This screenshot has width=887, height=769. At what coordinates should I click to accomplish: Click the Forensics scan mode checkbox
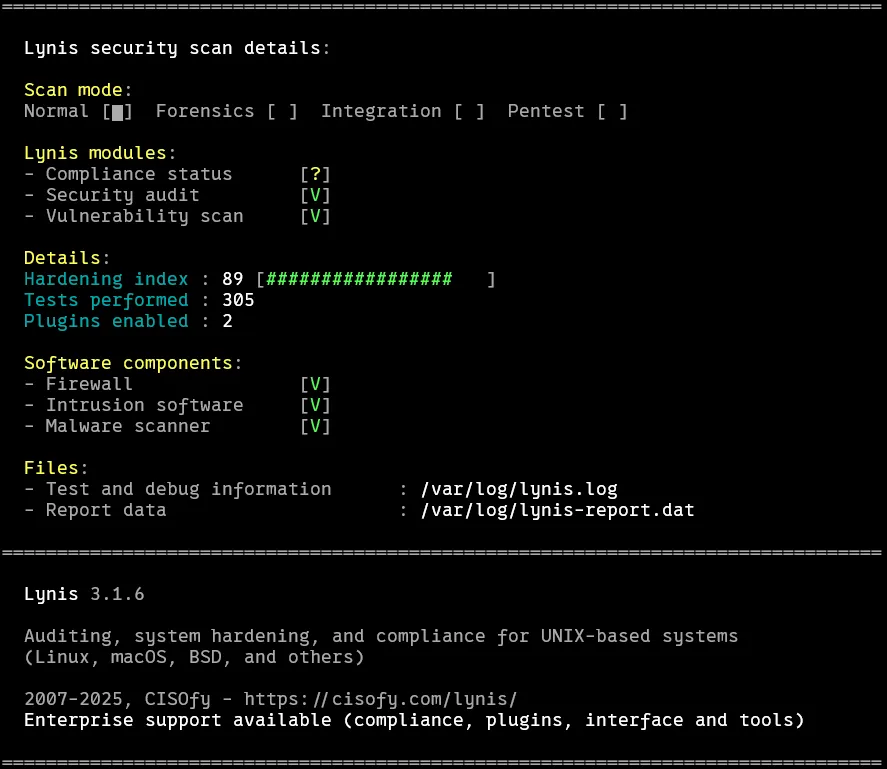point(282,112)
